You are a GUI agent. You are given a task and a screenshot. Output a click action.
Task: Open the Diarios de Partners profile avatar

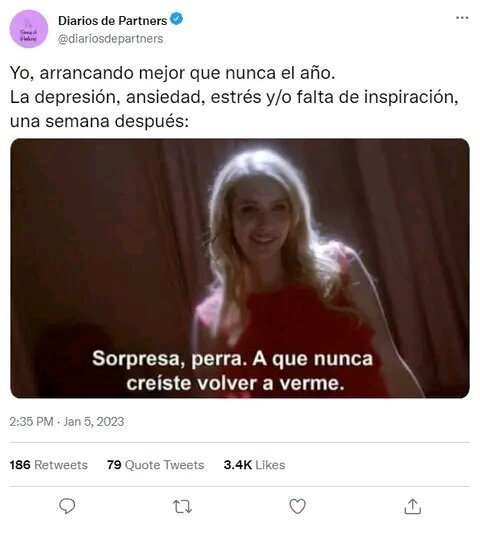[29, 29]
